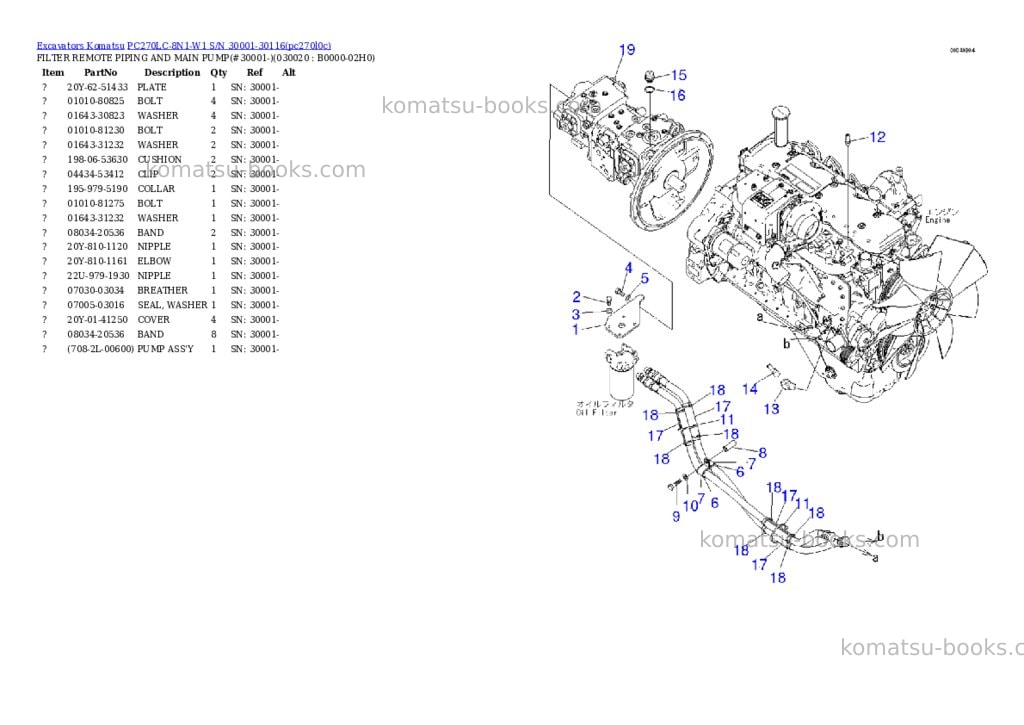
Task: Open the PC270LC-8N1-W1 S/N 30001-30116 link
Action: click(x=229, y=46)
